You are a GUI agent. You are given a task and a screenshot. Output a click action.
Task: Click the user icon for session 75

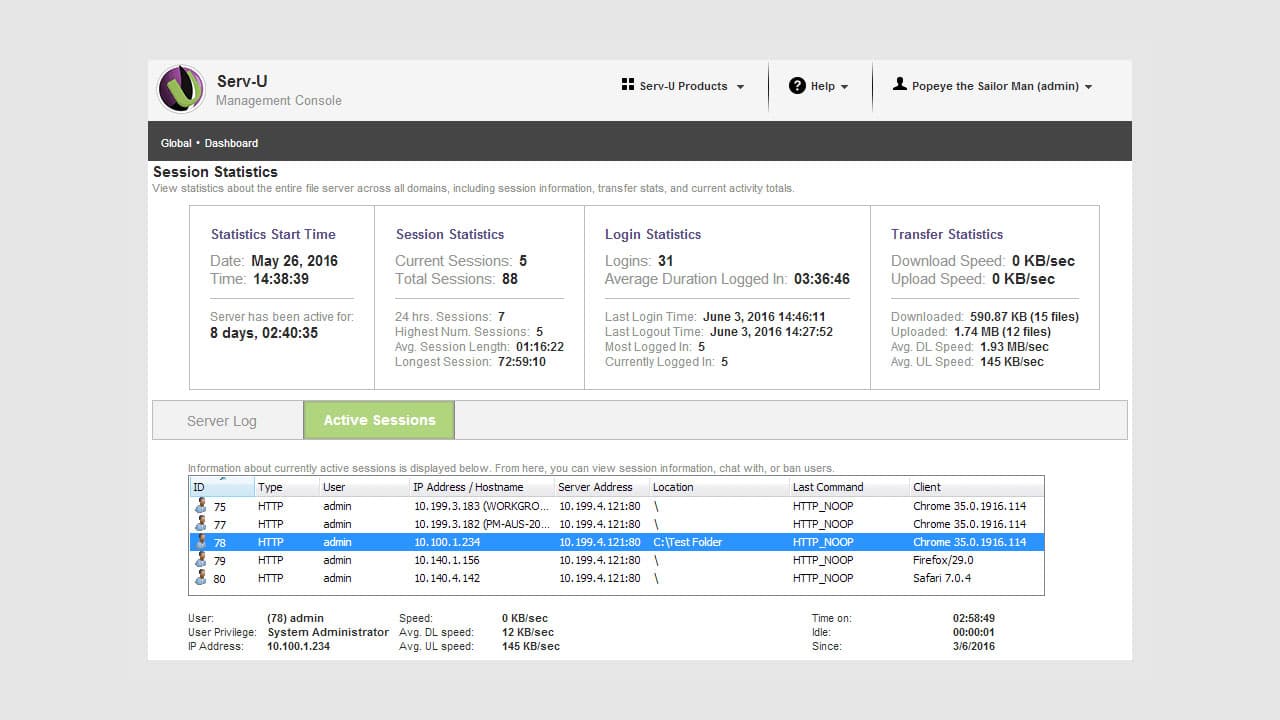(201, 506)
